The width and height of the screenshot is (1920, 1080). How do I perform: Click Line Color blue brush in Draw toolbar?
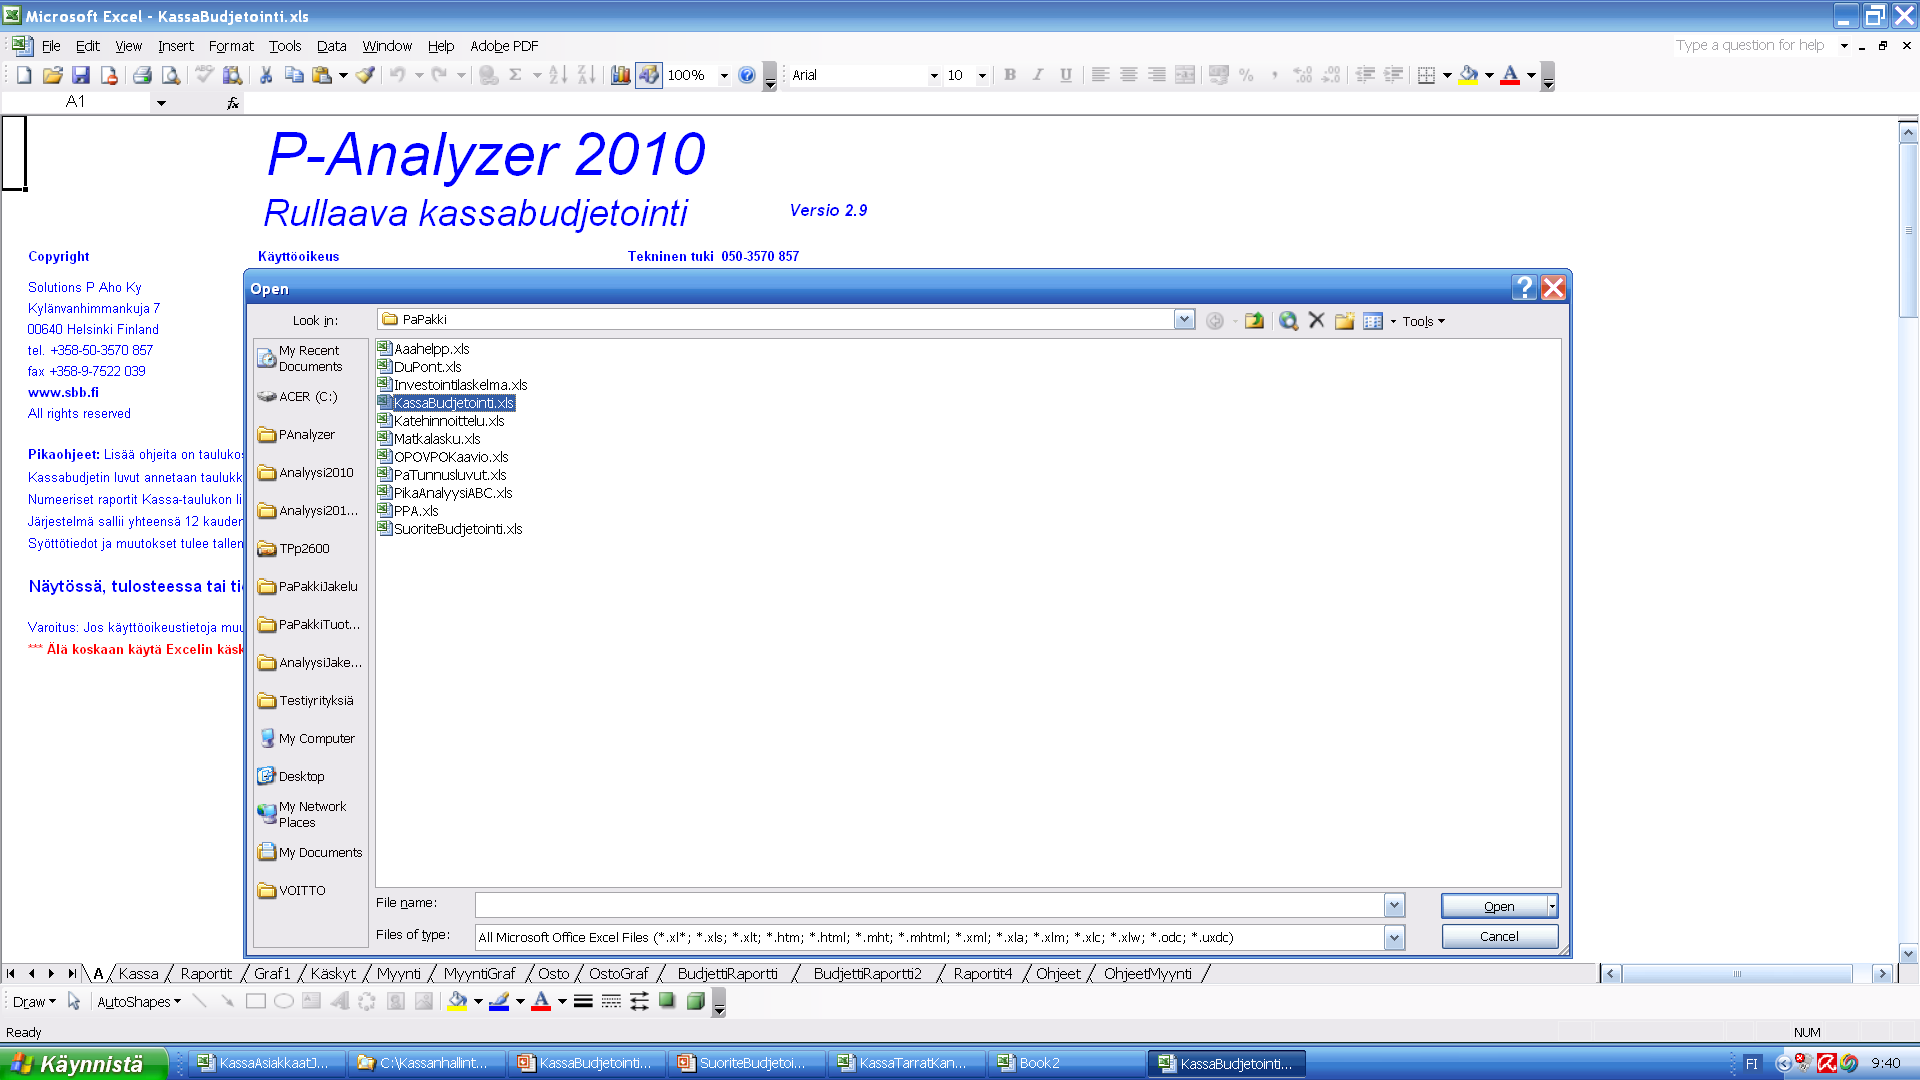(x=499, y=1001)
